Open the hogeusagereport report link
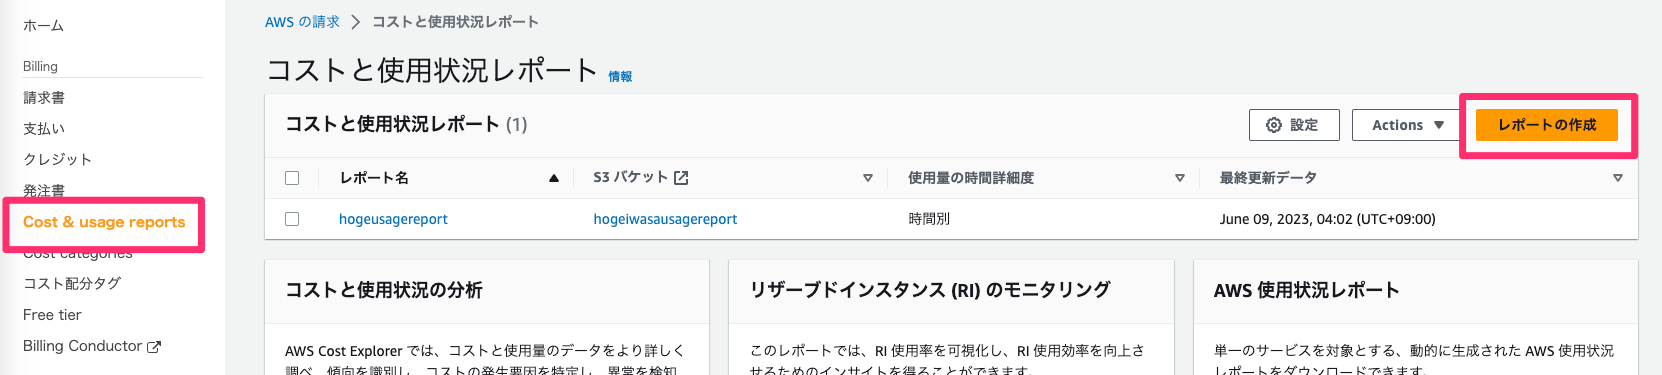This screenshot has height=375, width=1662. [x=393, y=219]
